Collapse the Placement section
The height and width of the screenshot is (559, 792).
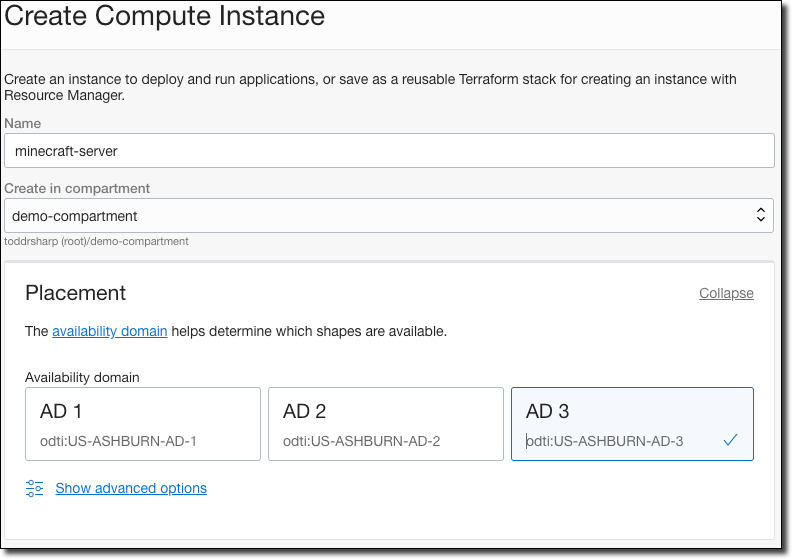(x=726, y=293)
